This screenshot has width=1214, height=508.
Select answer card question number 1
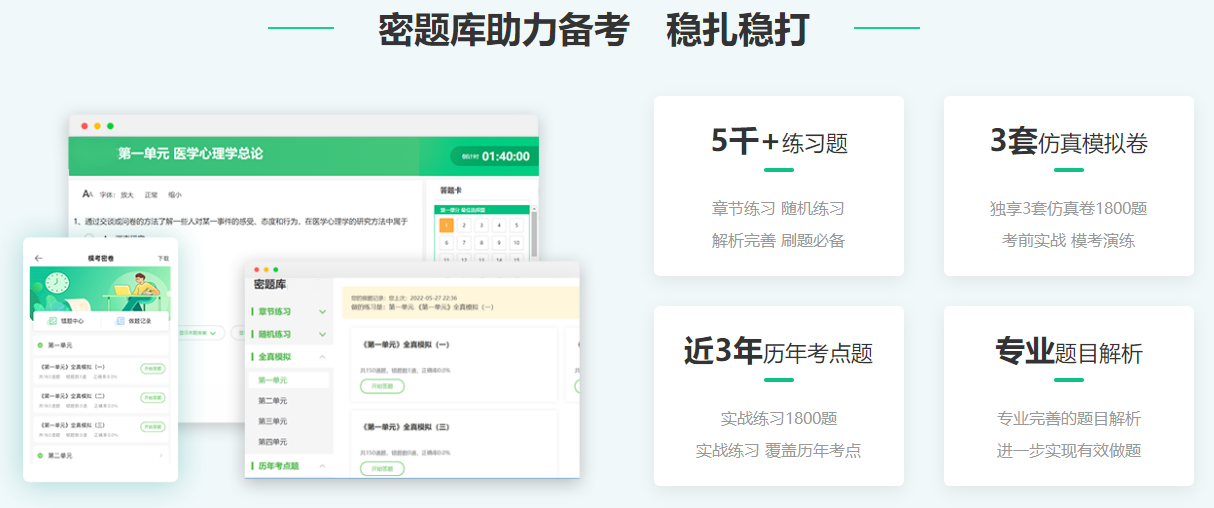coord(446,226)
